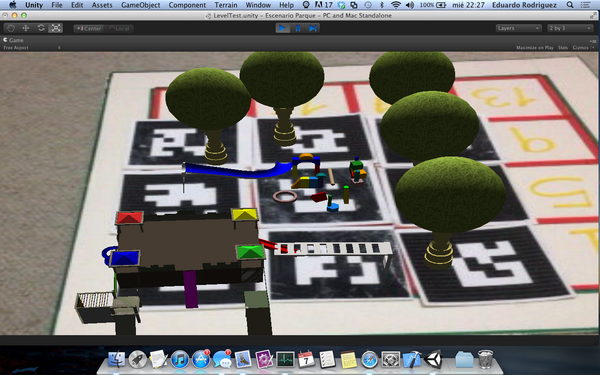Show the Stats overlay

click(x=563, y=48)
